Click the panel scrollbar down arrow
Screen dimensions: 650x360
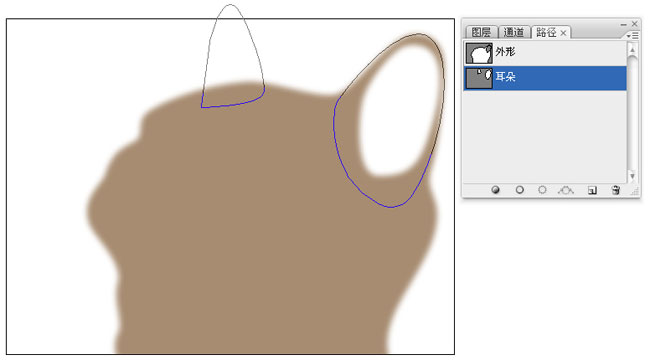click(x=632, y=176)
